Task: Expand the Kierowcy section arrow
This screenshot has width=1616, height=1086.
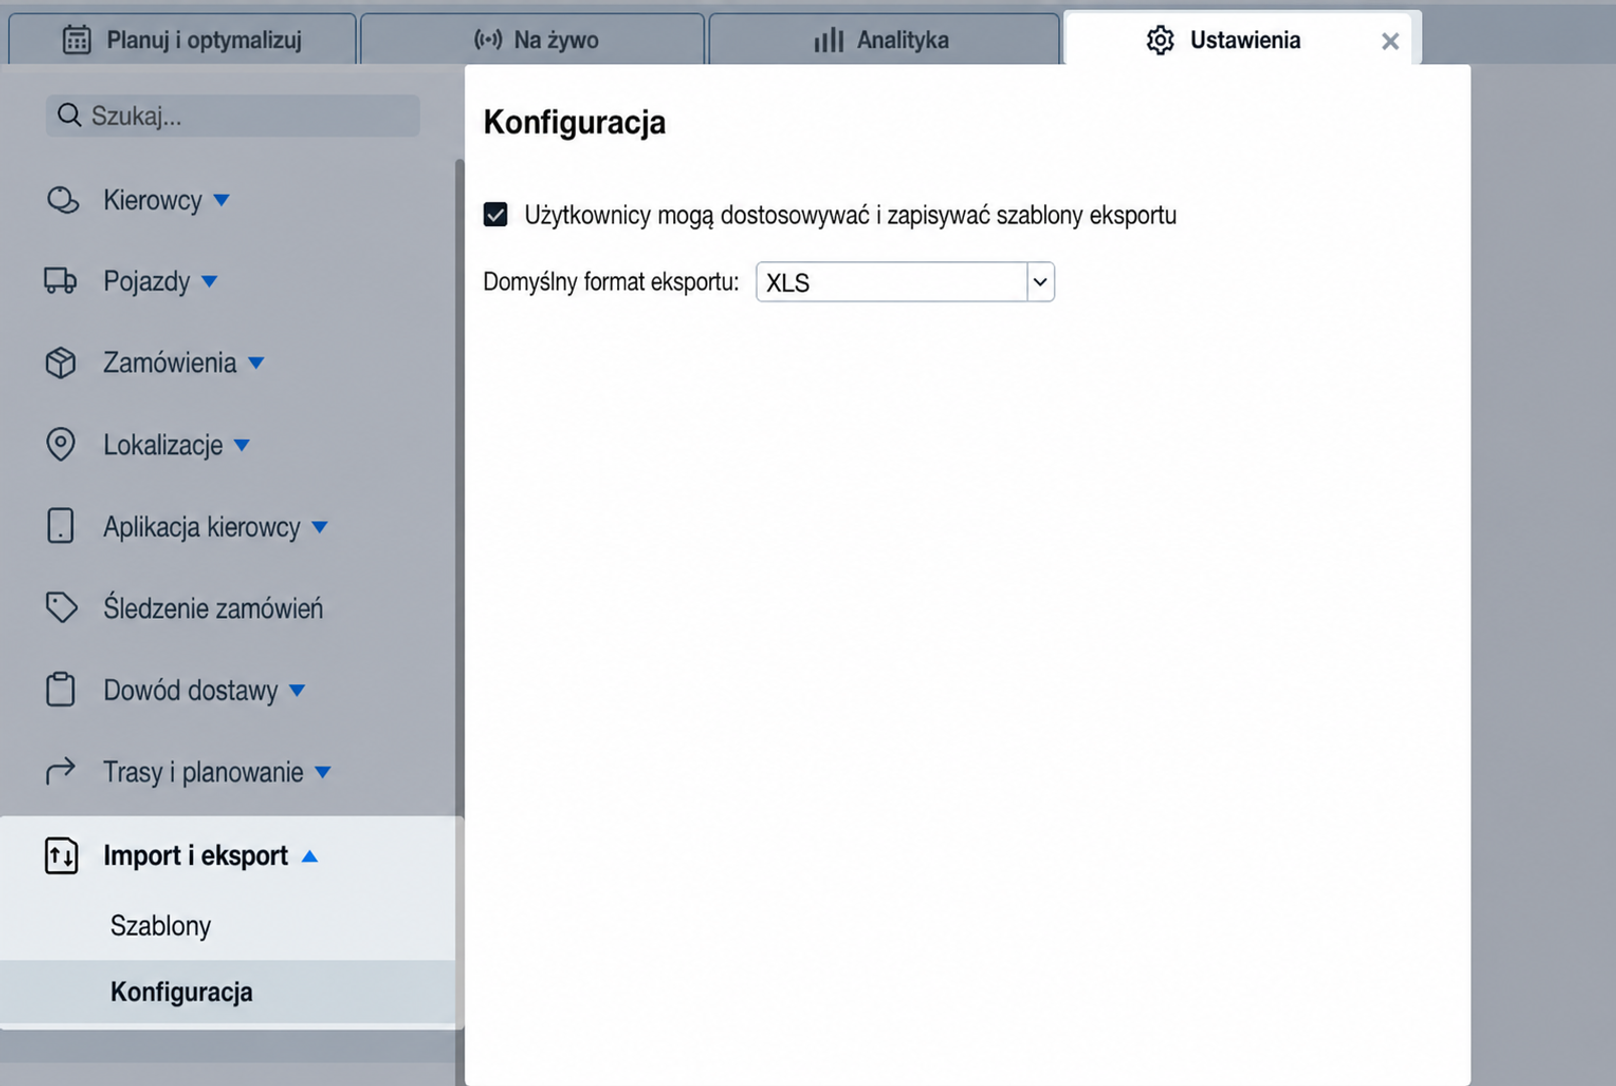Action: [222, 201]
